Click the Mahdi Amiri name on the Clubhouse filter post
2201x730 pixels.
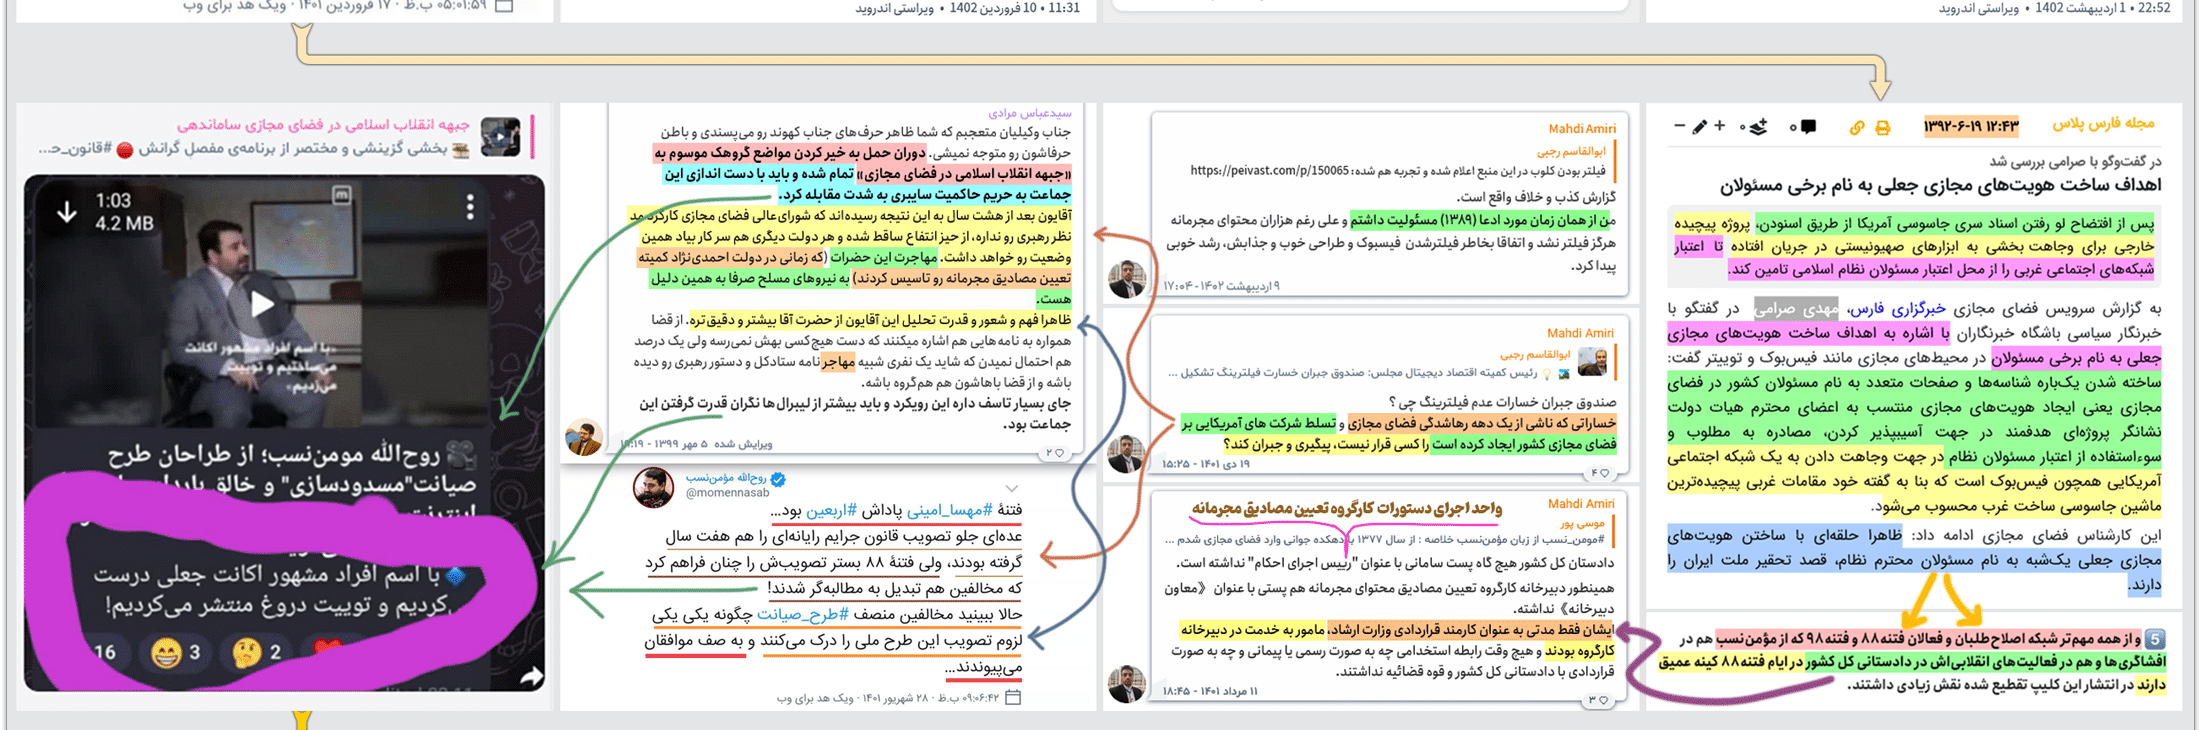tap(1582, 128)
